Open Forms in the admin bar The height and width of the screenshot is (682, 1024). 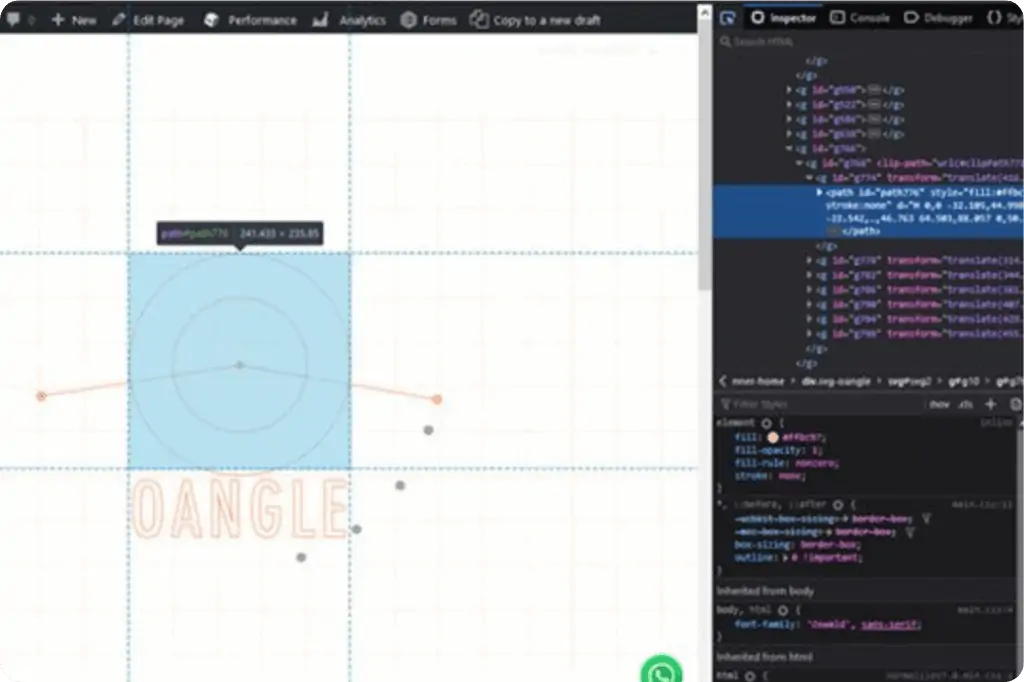point(428,20)
